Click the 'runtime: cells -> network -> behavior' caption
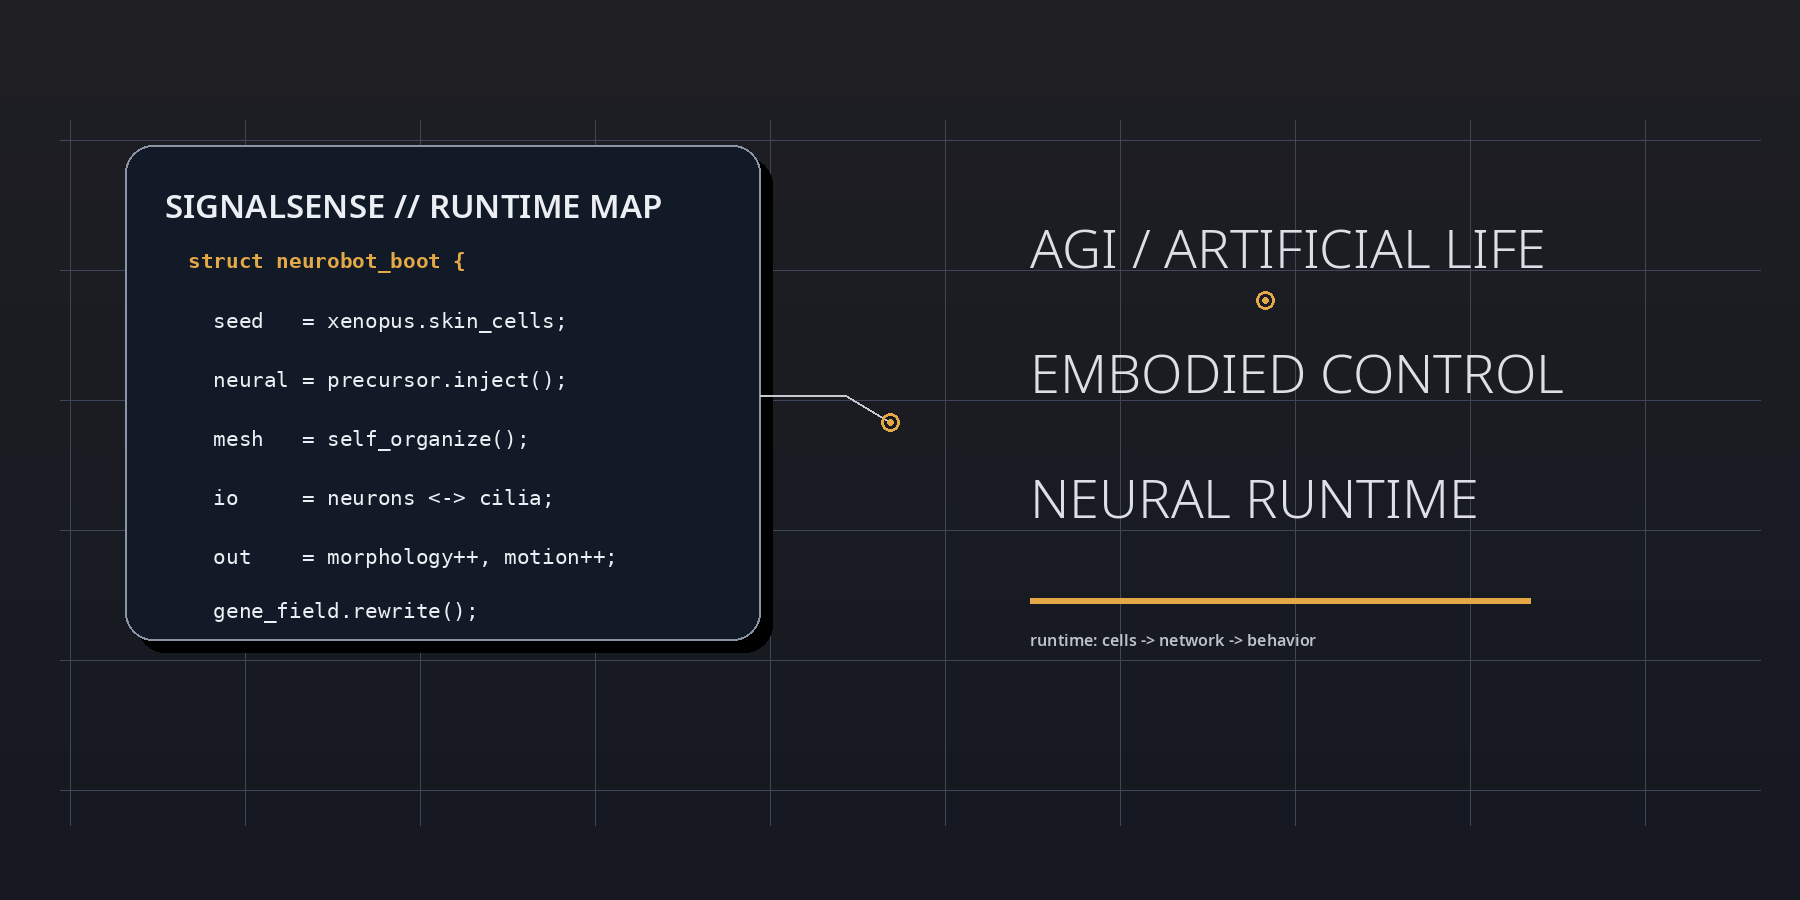This screenshot has height=900, width=1800. [1173, 641]
